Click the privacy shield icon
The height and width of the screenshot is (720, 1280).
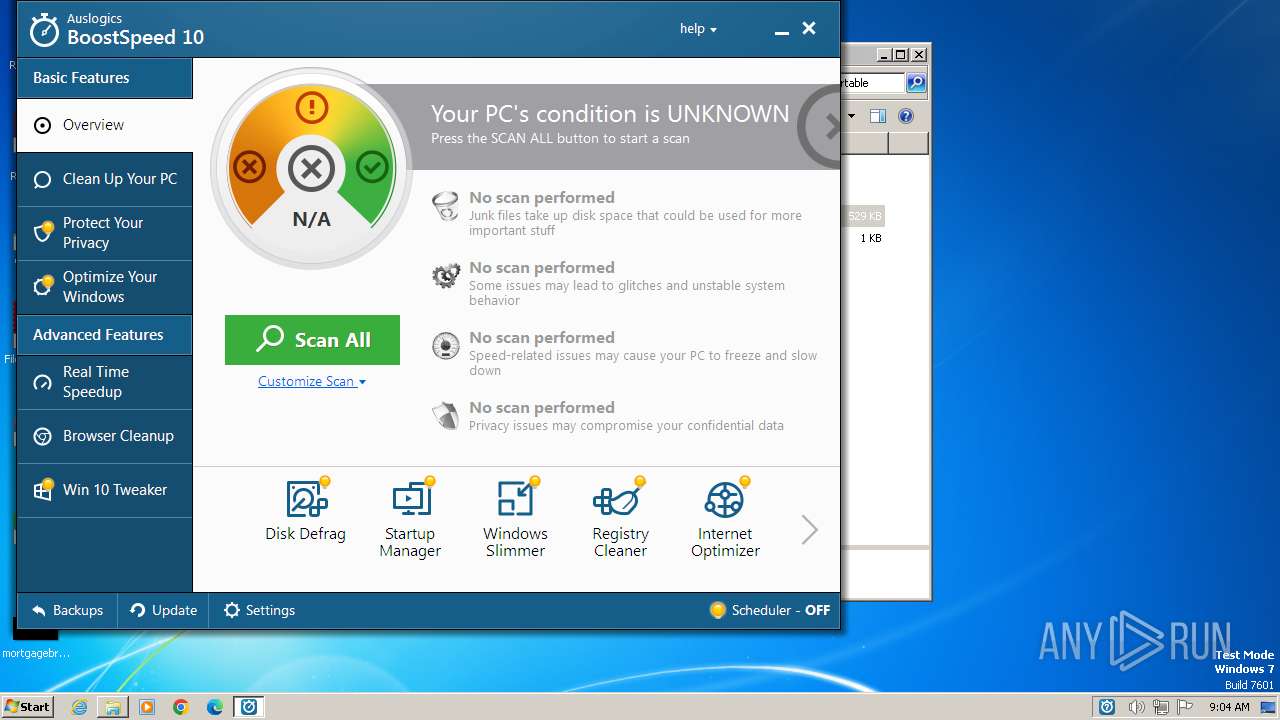point(445,416)
